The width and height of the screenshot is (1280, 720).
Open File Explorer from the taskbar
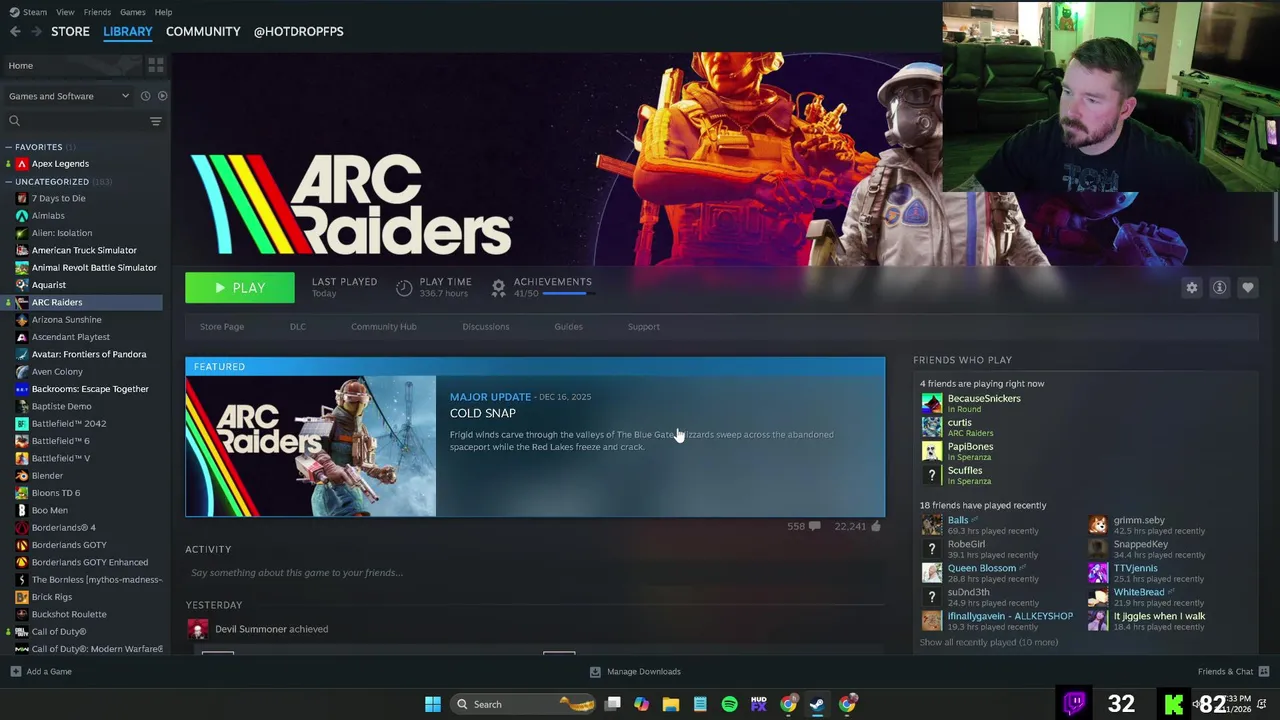pos(671,704)
